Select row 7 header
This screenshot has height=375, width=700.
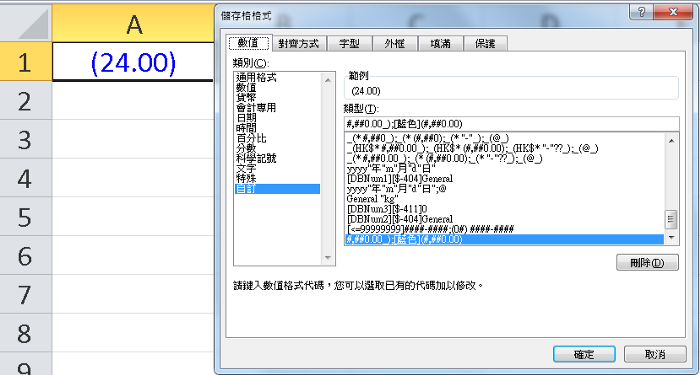pos(26,295)
